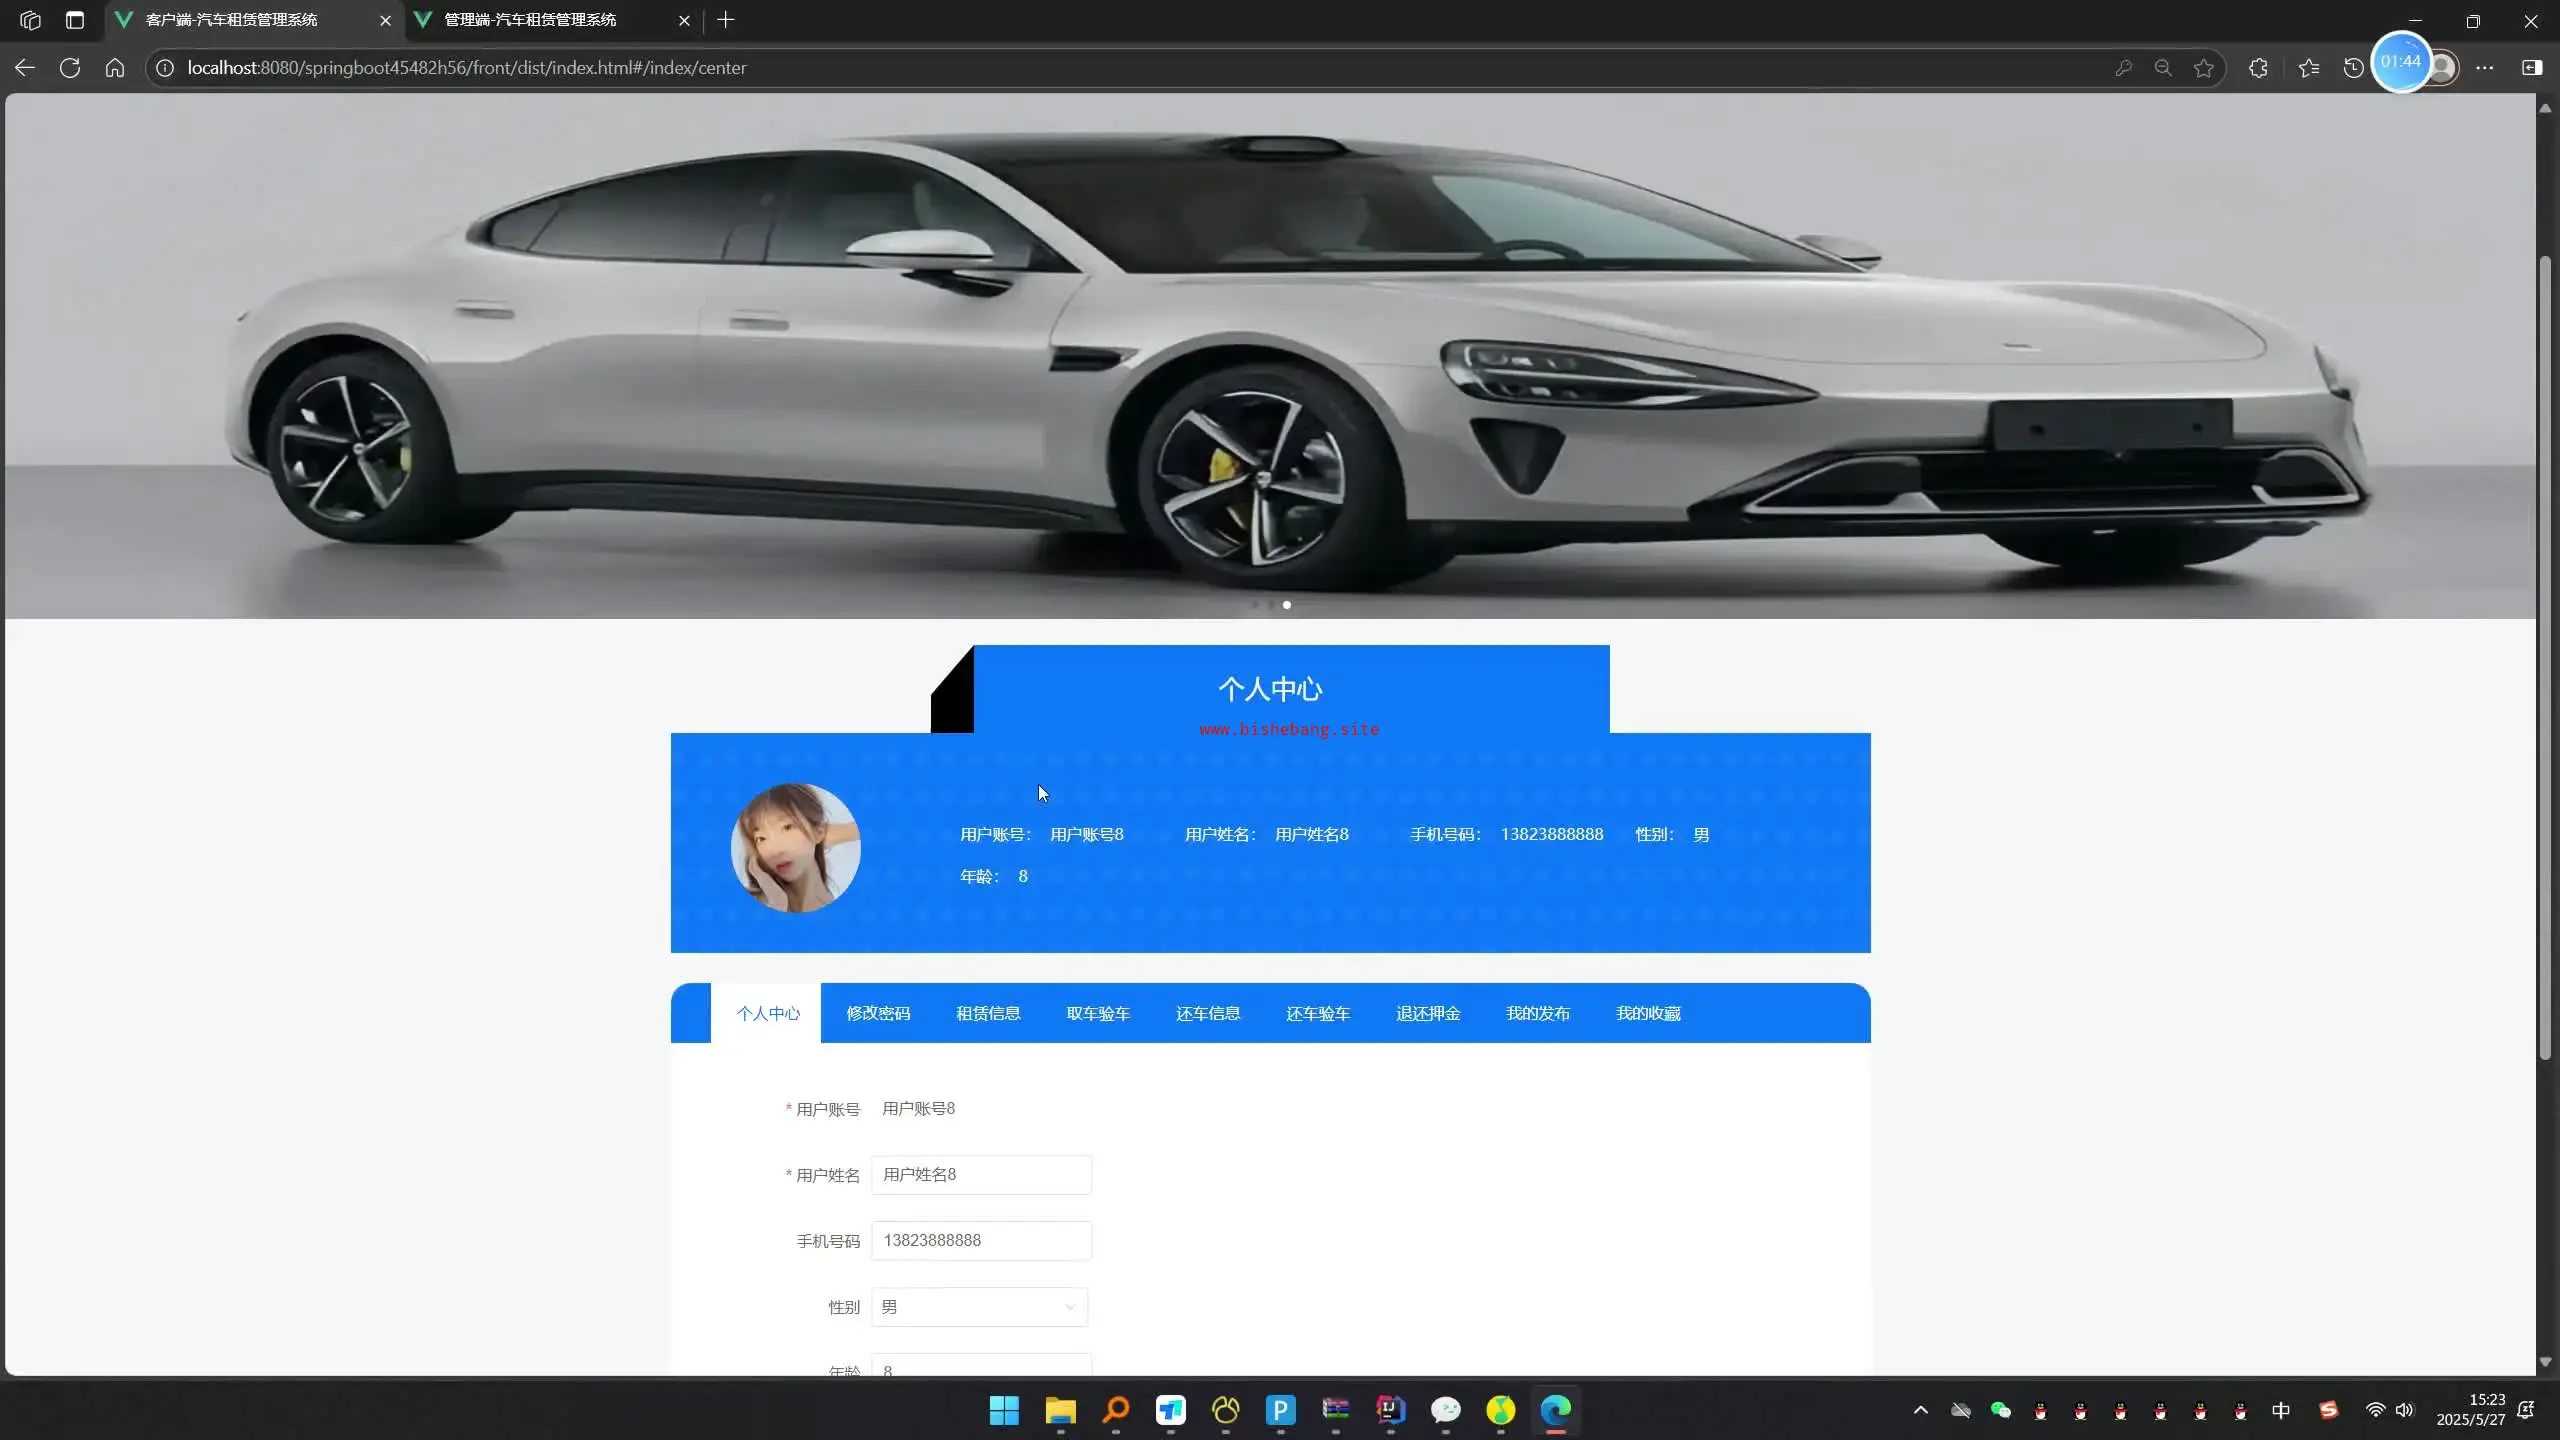Open the Windows Start button
This screenshot has width=2560, height=1440.
pos(1004,1410)
